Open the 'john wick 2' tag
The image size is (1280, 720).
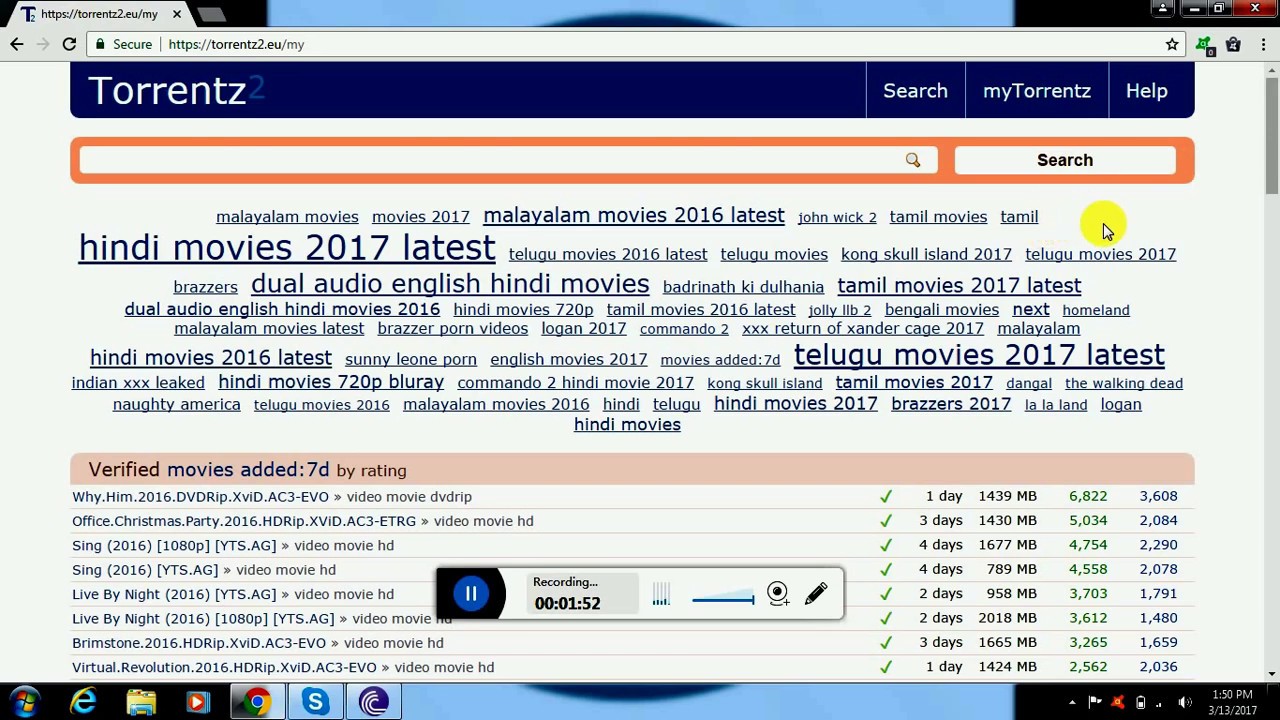tap(837, 217)
